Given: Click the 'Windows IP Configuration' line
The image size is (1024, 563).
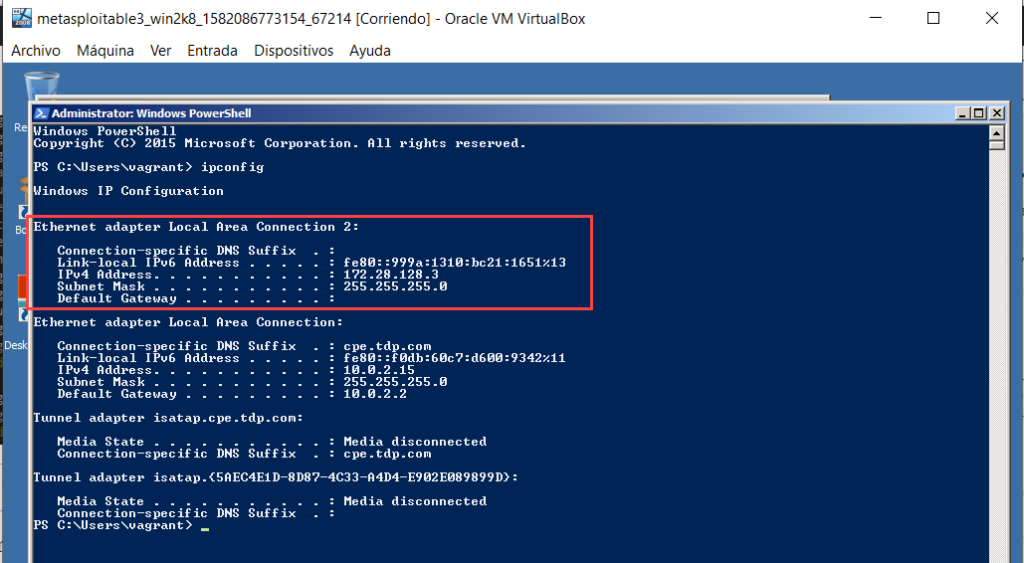Looking at the screenshot, I should 128,191.
